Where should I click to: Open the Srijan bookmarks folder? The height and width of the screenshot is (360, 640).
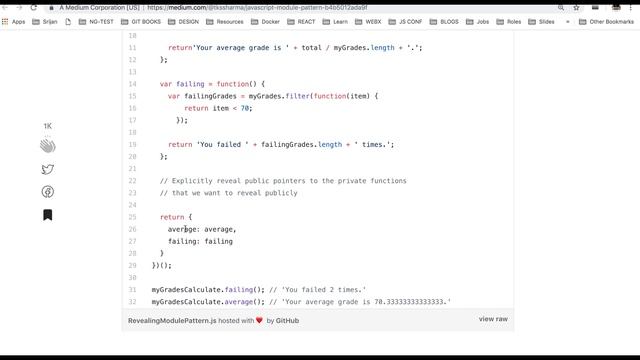click(45, 22)
